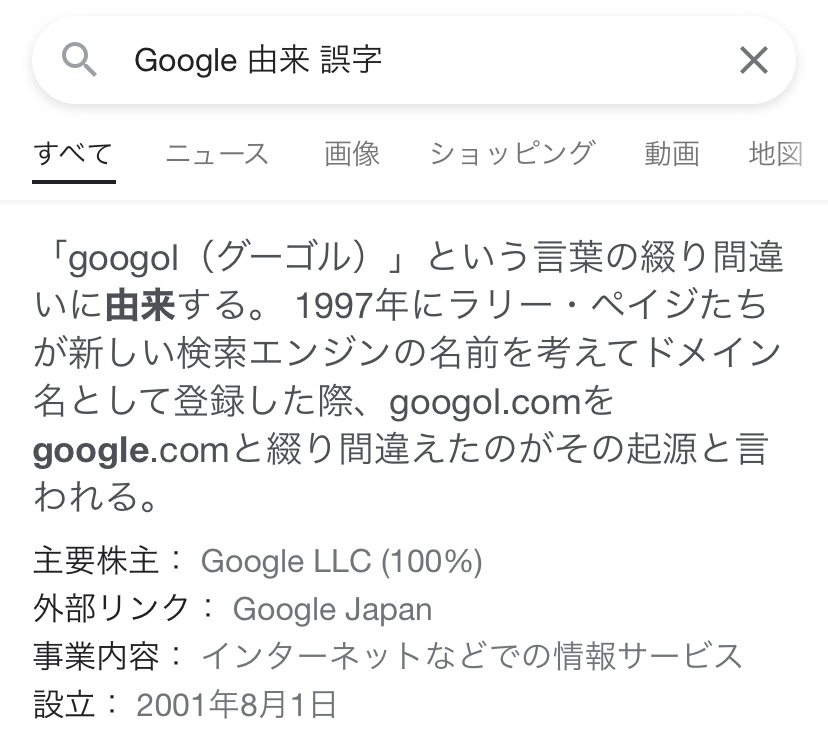
Task: Clear the search query with X
Action: point(753,61)
